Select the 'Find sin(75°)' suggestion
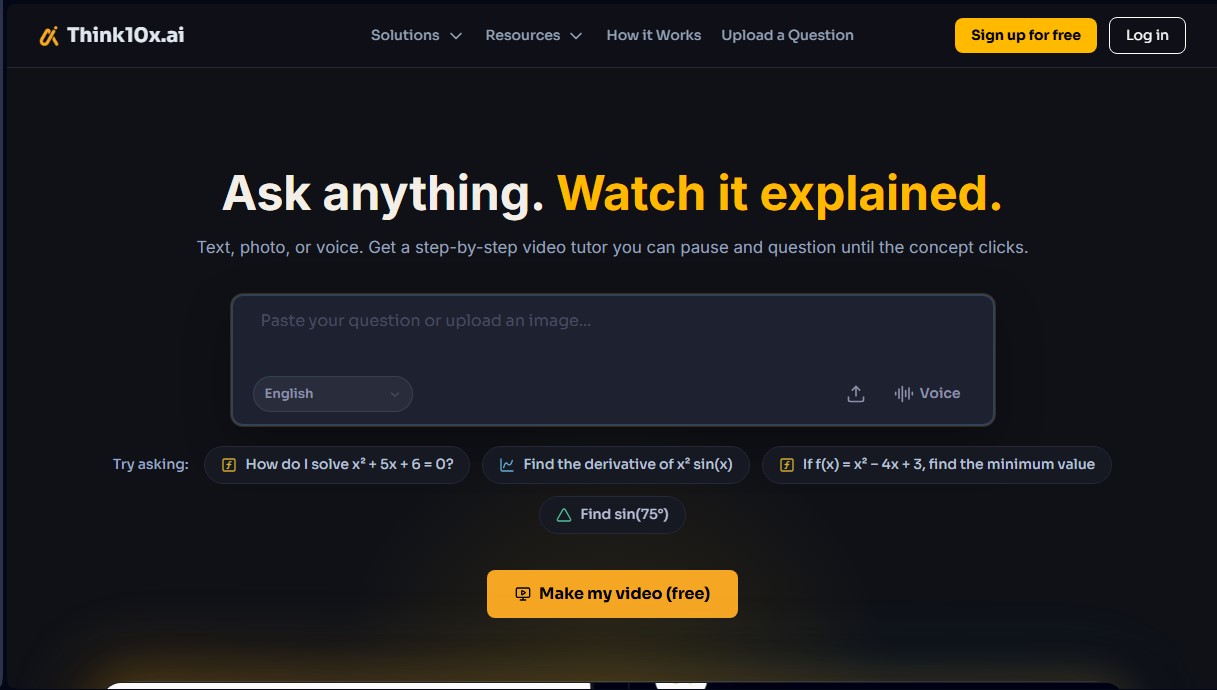Screen dimensions: 1217x690 tap(612, 515)
